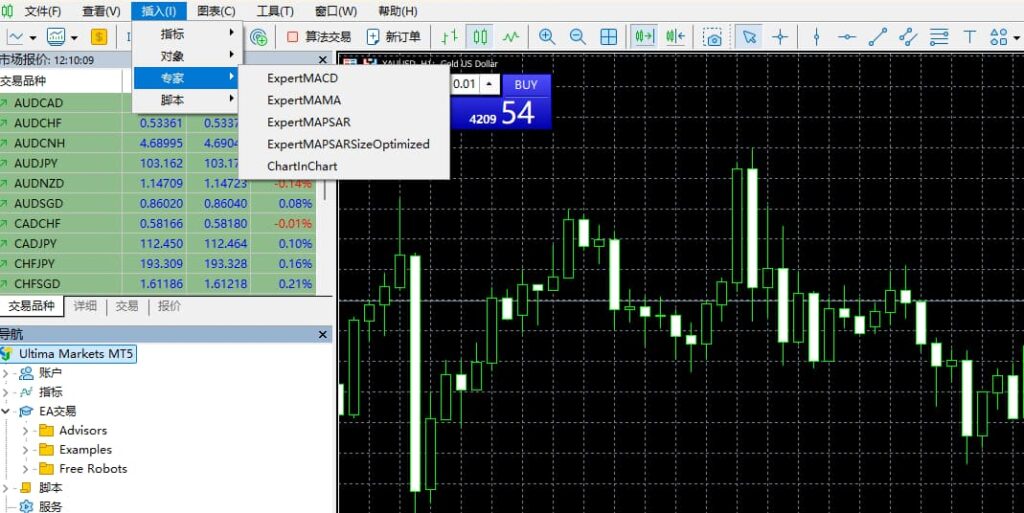This screenshot has width=1024, height=513.
Task: Switch to candlestick chart type
Action: point(480,37)
